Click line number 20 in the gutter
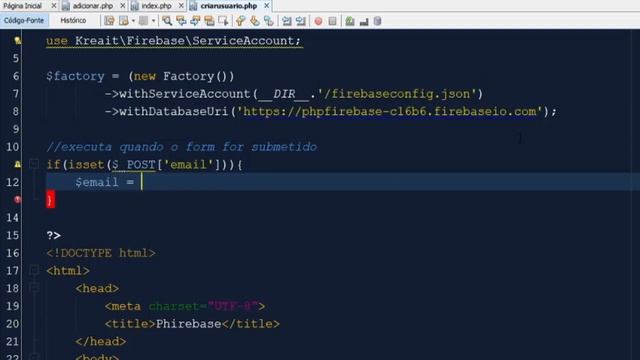This screenshot has width=640, height=360. coord(12,324)
